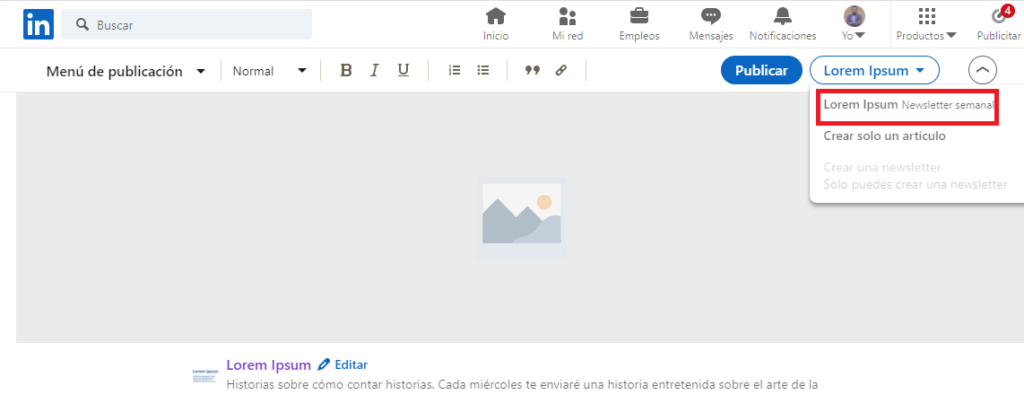Apply block quote formatting
The height and width of the screenshot is (412, 1024).
tap(533, 71)
